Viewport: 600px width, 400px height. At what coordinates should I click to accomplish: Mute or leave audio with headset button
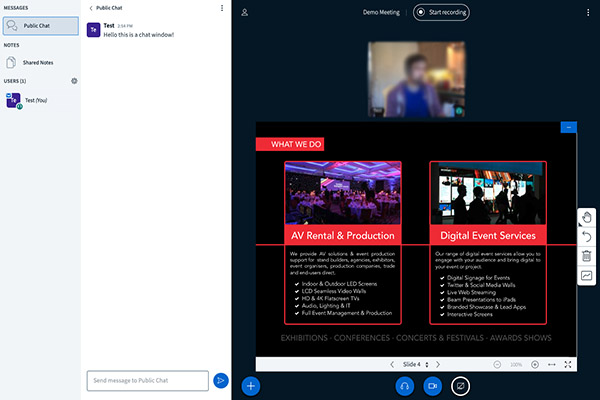pos(406,385)
